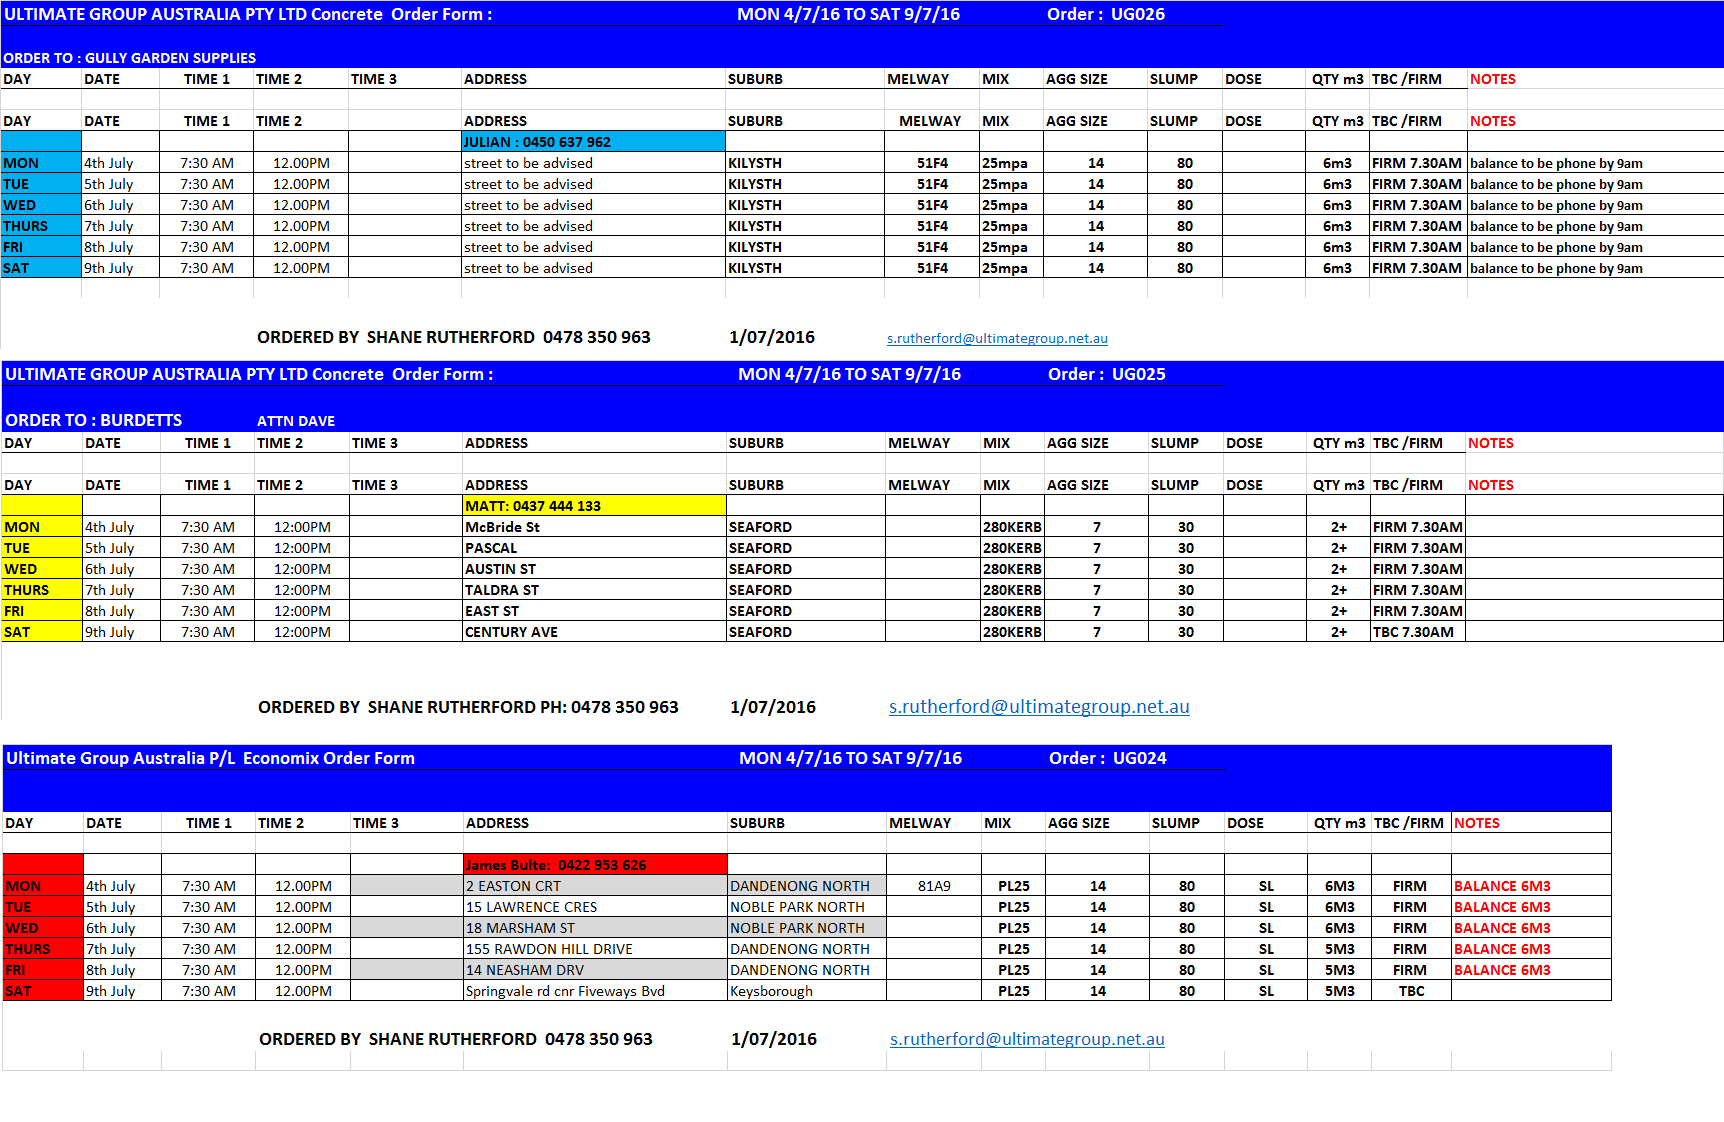
Task: Select the red James Bulte contact cell
Action: point(594,865)
